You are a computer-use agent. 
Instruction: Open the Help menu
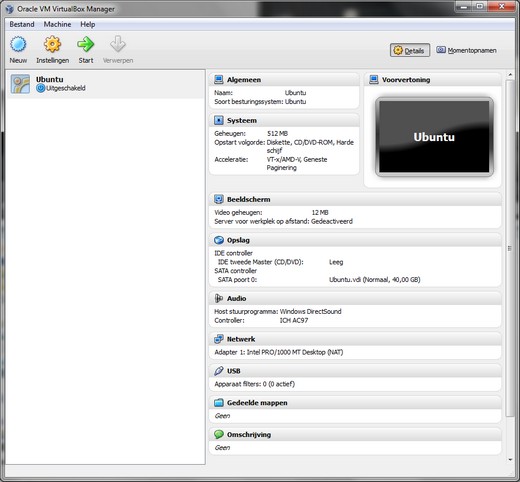click(x=88, y=24)
